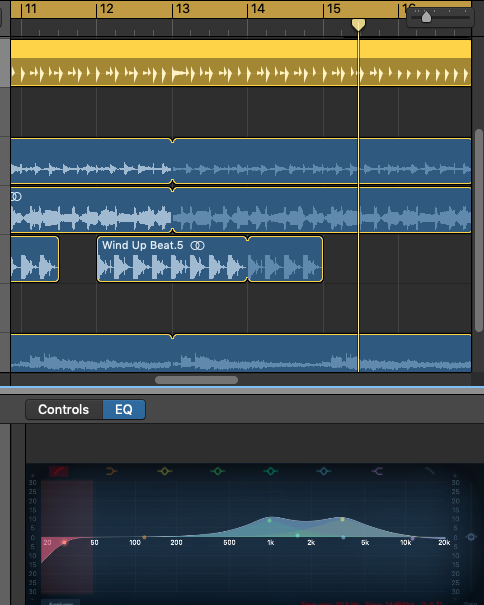Switch to the EQ tab
Viewport: 484px width, 605px height.
click(124, 409)
